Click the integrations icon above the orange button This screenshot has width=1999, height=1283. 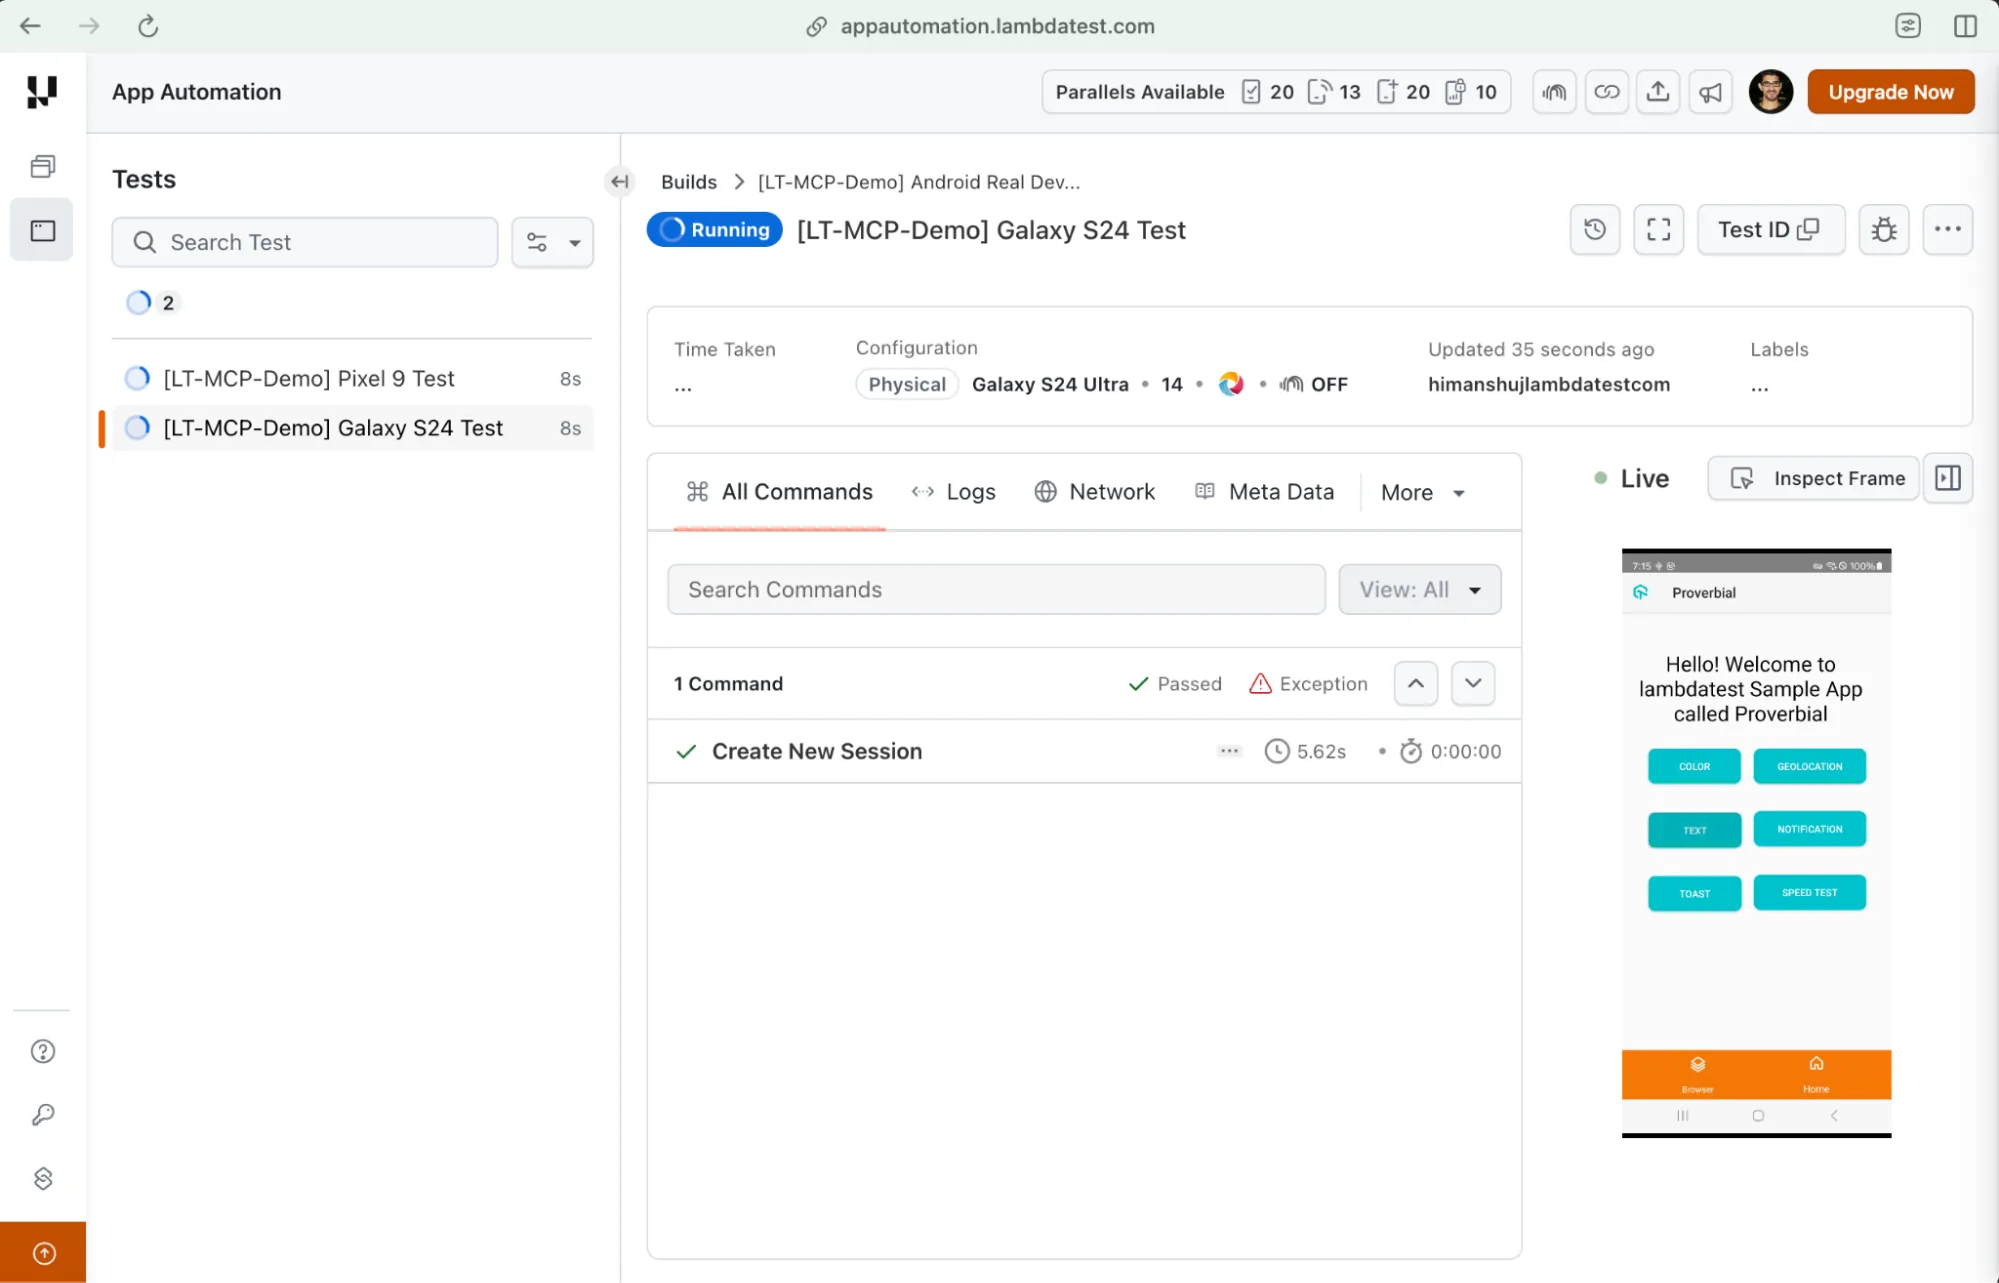(x=43, y=1179)
